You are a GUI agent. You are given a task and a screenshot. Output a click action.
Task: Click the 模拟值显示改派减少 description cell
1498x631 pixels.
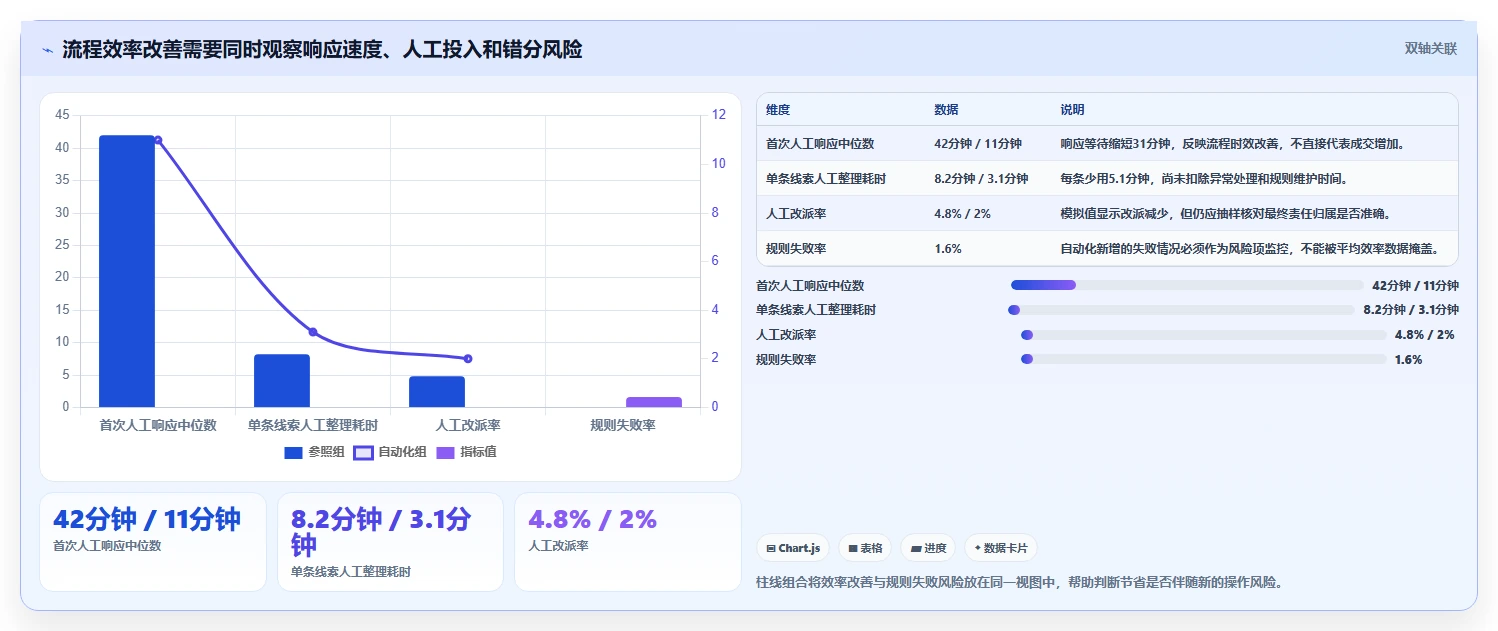1226,214
